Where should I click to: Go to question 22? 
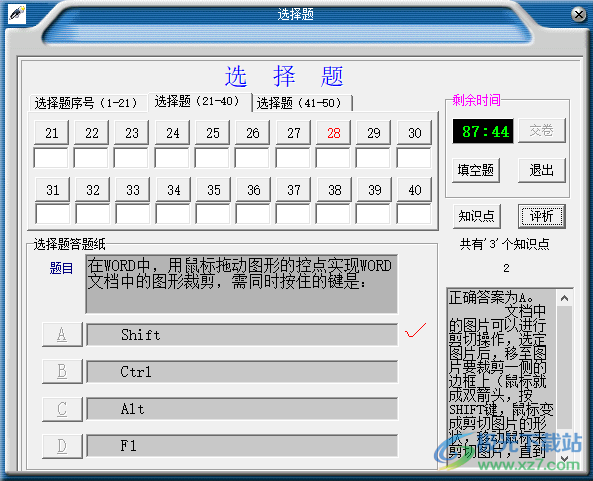click(92, 133)
